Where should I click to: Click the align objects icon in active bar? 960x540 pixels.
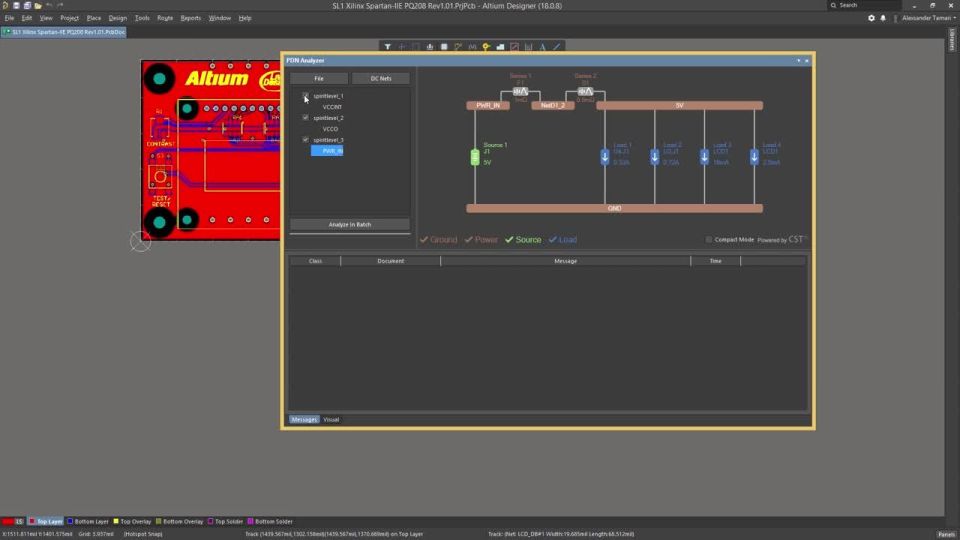coord(430,47)
